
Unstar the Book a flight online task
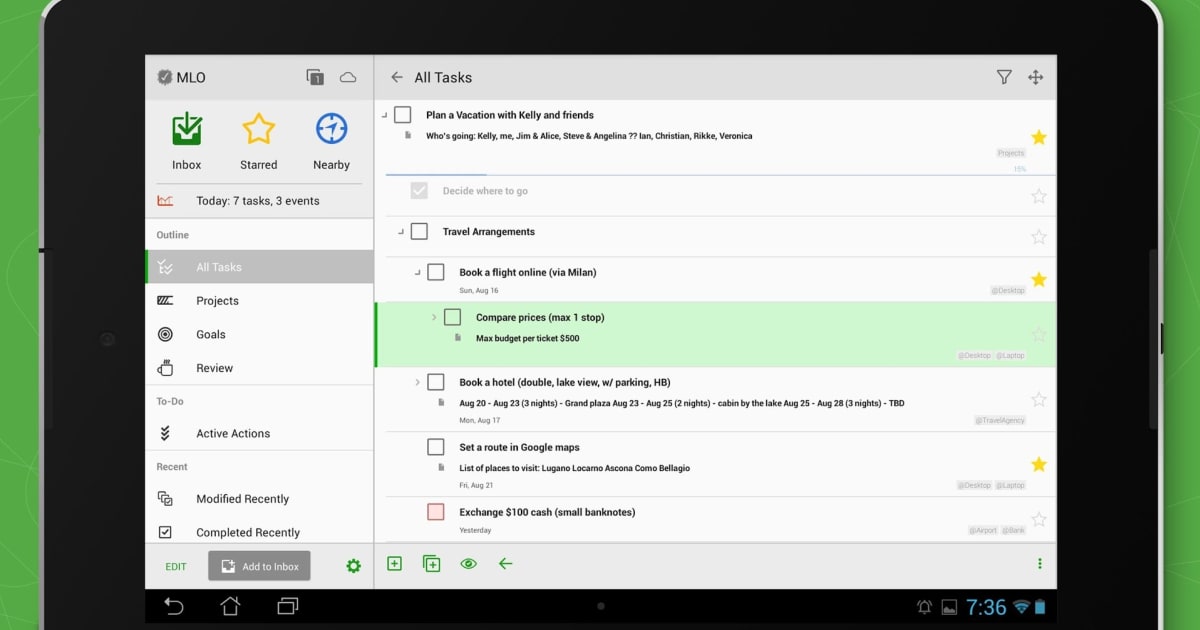click(x=1038, y=280)
